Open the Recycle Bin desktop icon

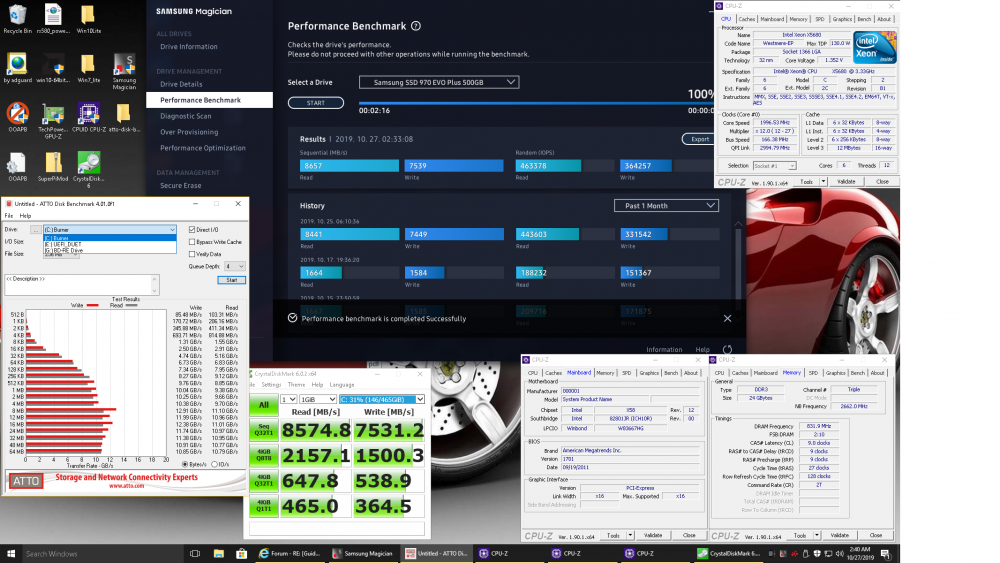click(x=17, y=19)
